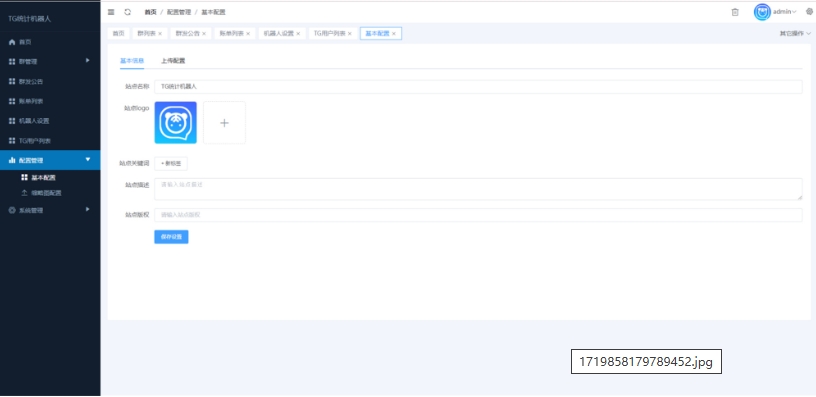Image resolution: width=816 pixels, height=397 pixels.
Task: Click the refresh icon beside the breadcrumb
Action: [x=128, y=12]
